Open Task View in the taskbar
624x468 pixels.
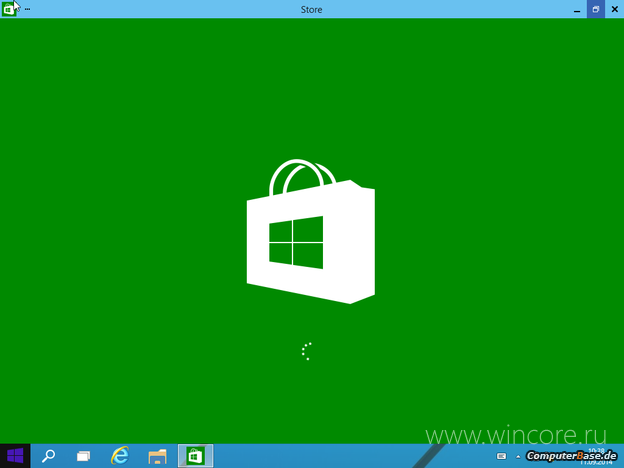[84, 456]
